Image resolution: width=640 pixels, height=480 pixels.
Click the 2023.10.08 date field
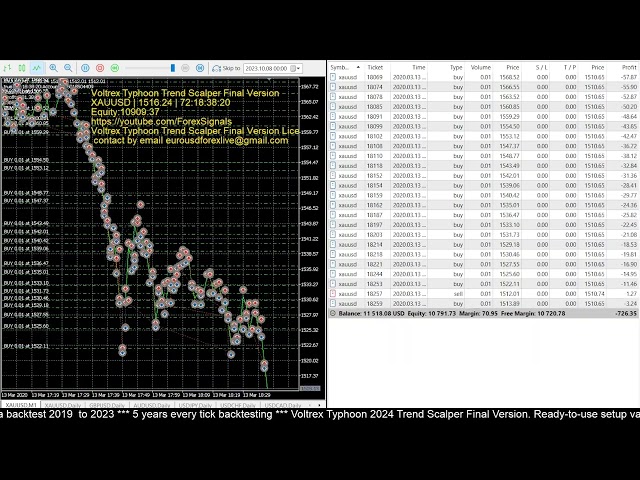coord(265,68)
